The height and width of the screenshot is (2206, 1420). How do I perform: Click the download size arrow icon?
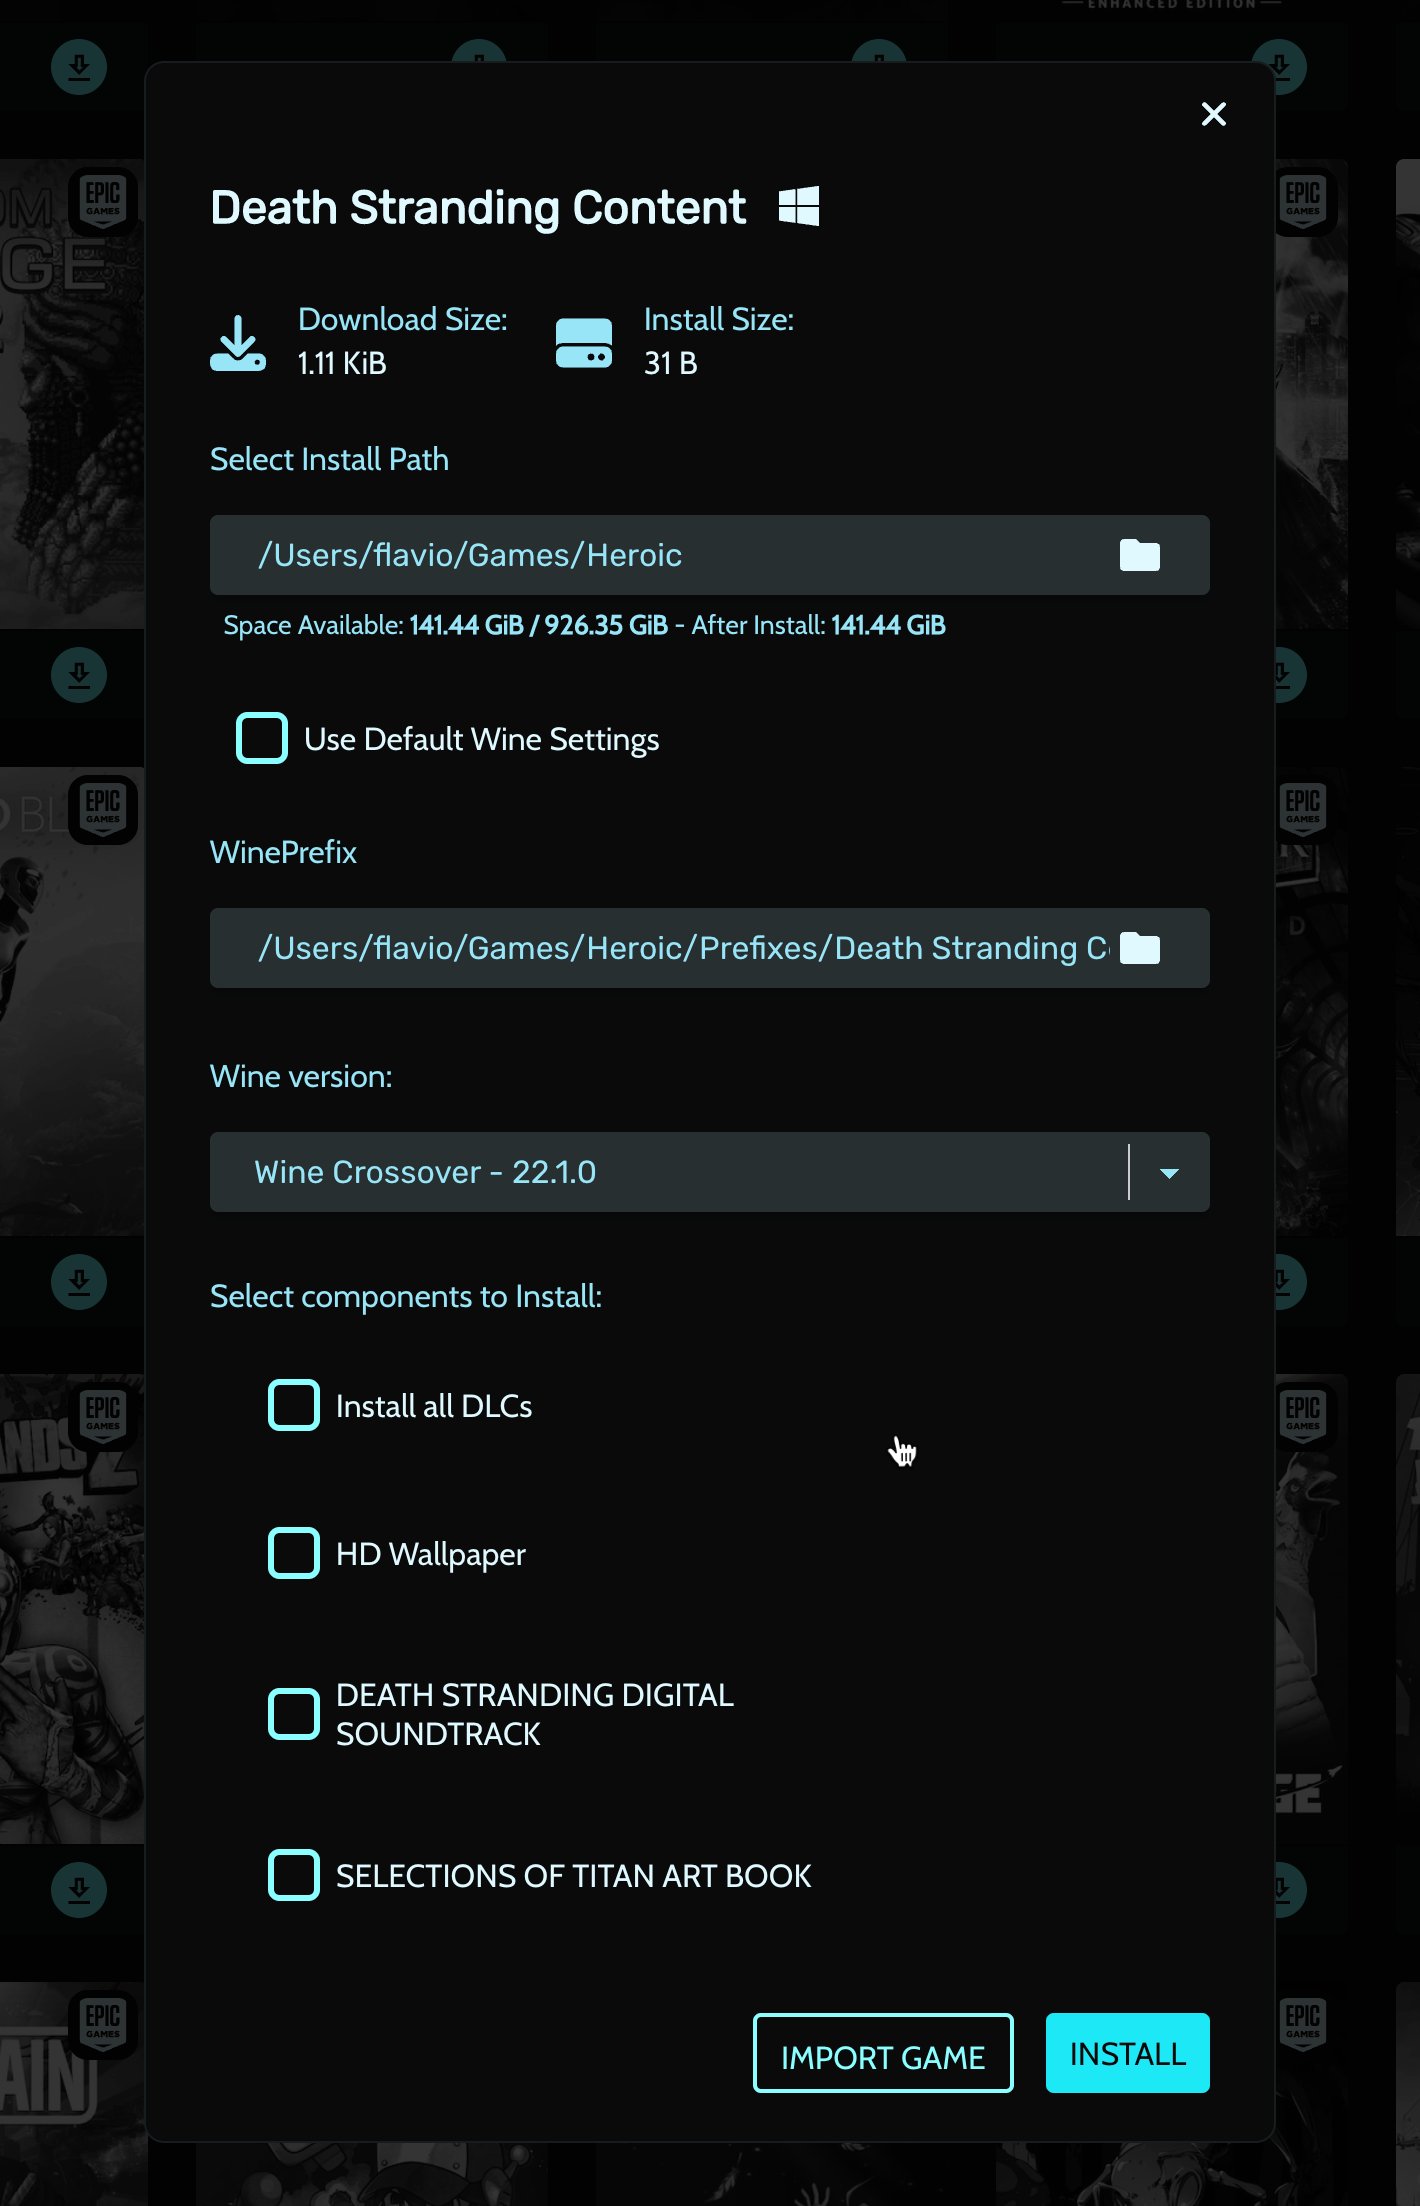pos(238,343)
